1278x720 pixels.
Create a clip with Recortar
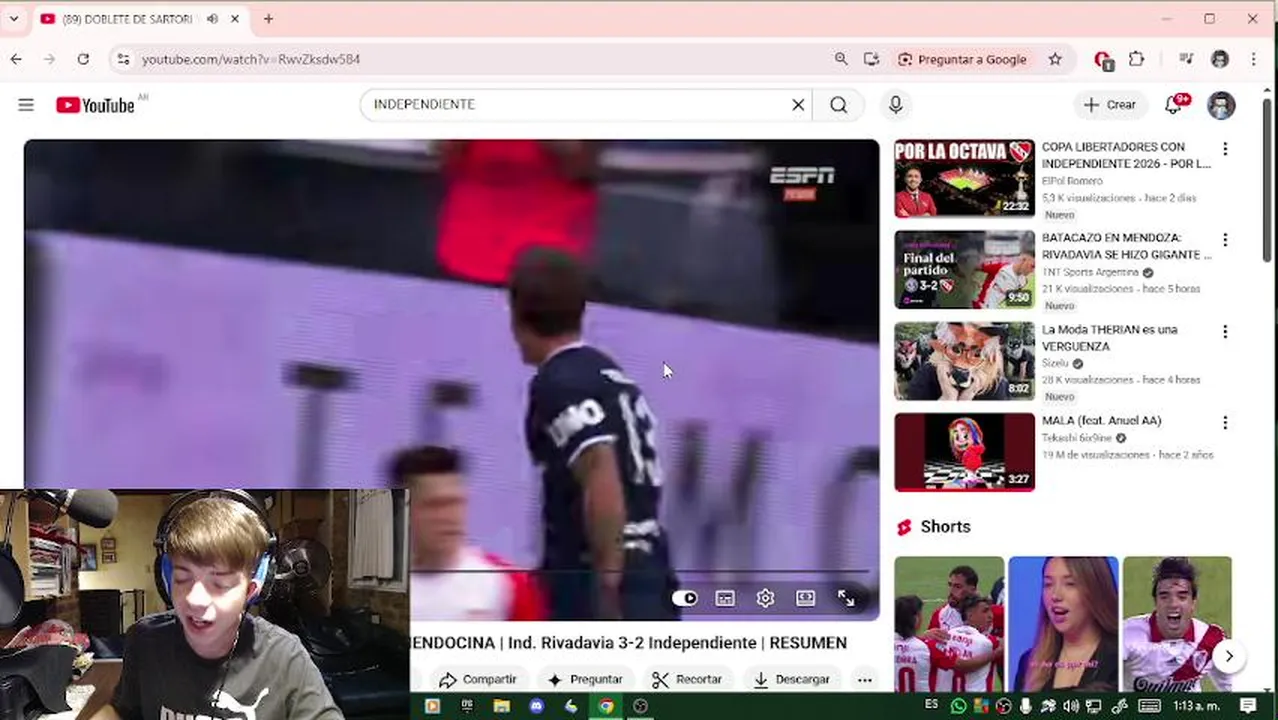coord(688,680)
